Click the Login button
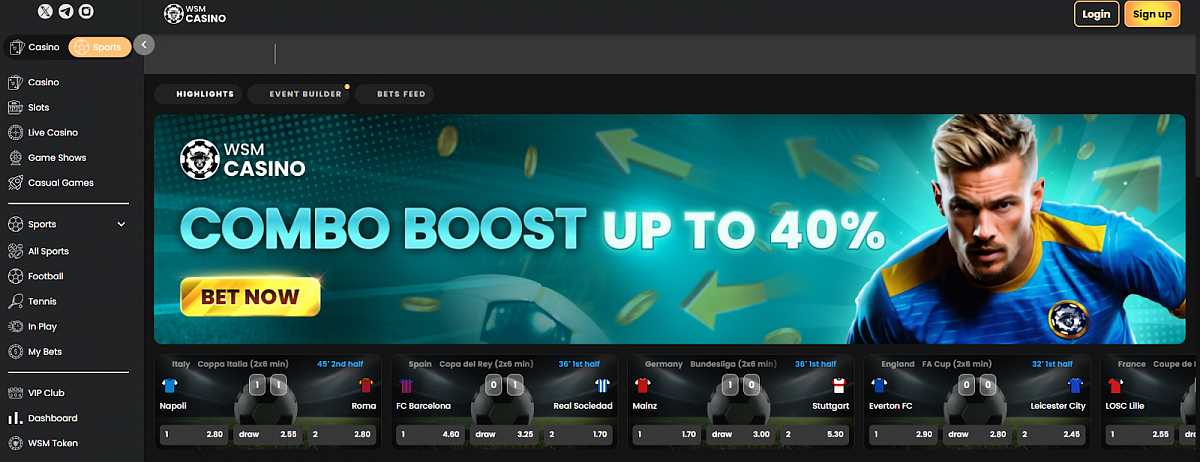 click(x=1096, y=14)
